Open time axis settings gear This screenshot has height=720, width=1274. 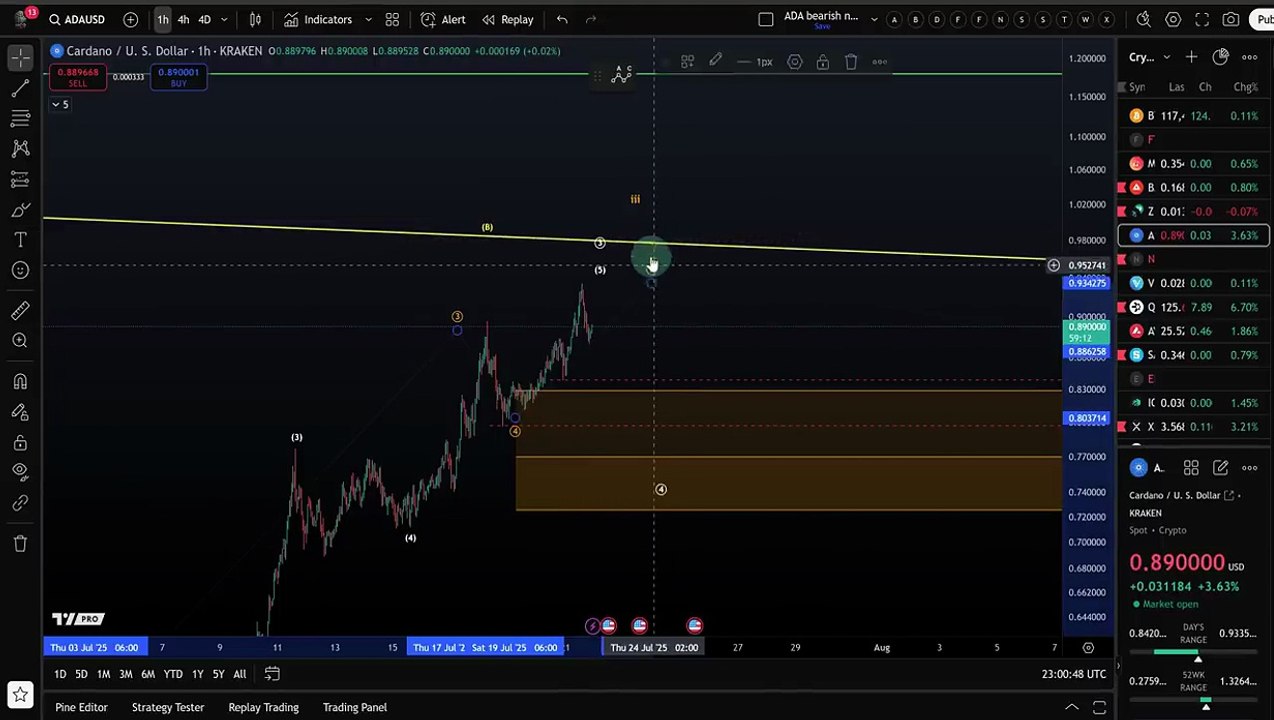pos(1088,648)
